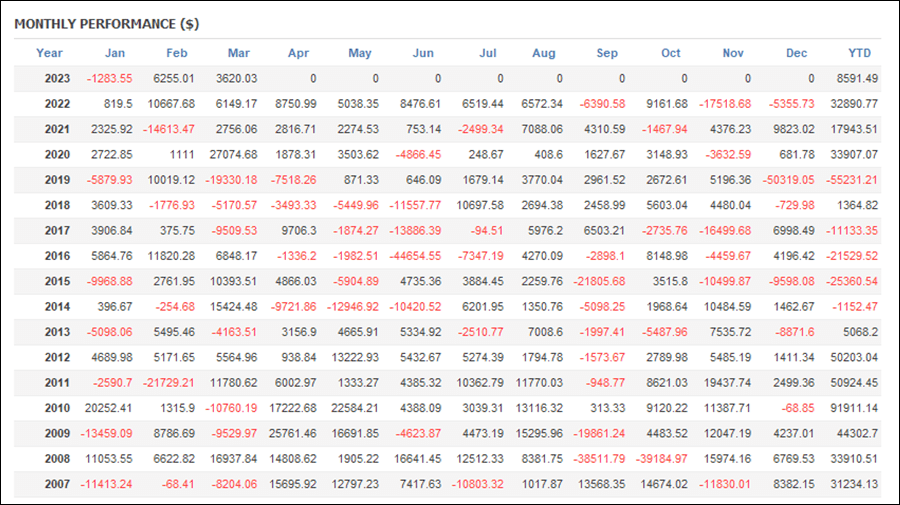Click April 2009 value 25761.46
The image size is (900, 505).
coord(292,434)
